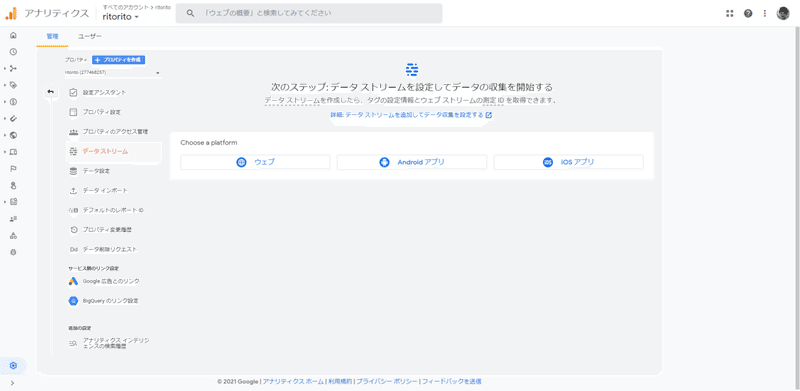This screenshot has width=800, height=391.
Task: Switch to the User (ユーザー) tab
Action: pyautogui.click(x=90, y=37)
